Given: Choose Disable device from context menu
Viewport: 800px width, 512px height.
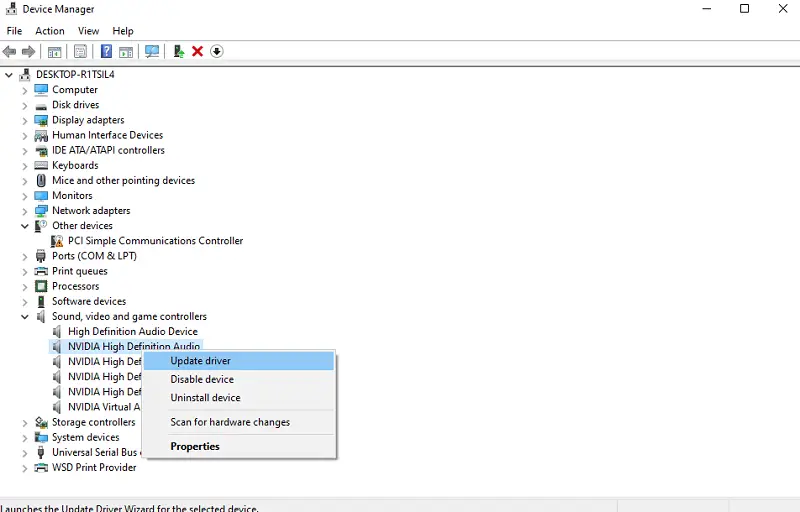Looking at the screenshot, I should click(239, 379).
